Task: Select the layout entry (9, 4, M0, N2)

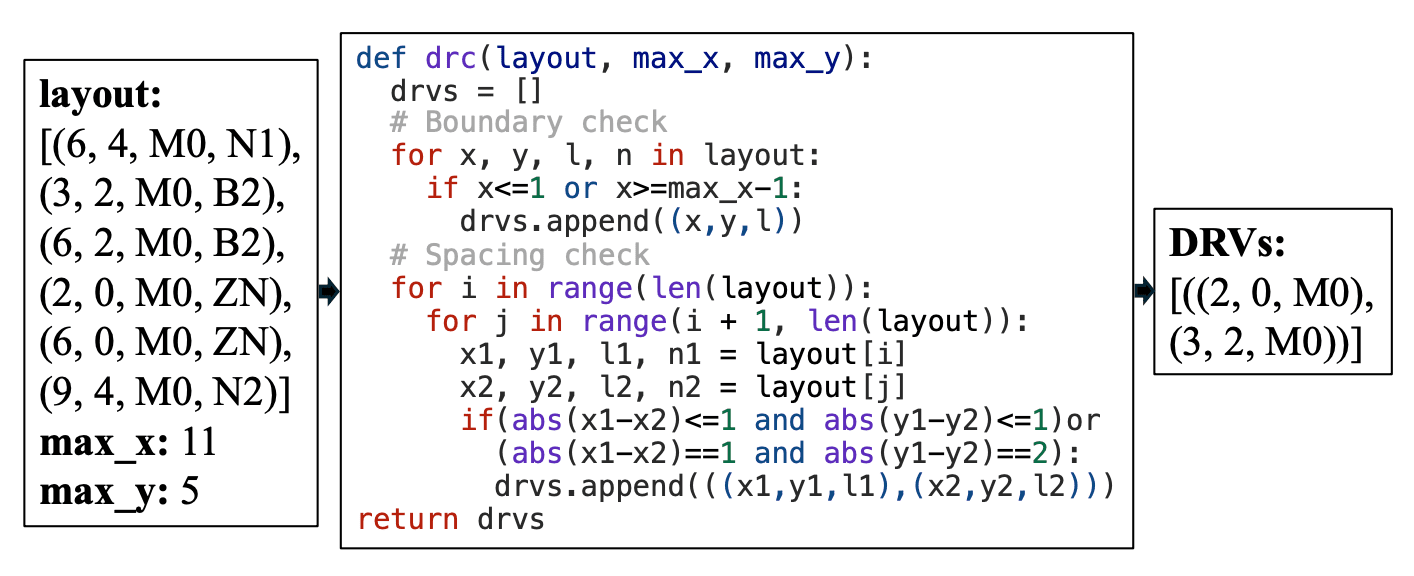Action: (164, 396)
